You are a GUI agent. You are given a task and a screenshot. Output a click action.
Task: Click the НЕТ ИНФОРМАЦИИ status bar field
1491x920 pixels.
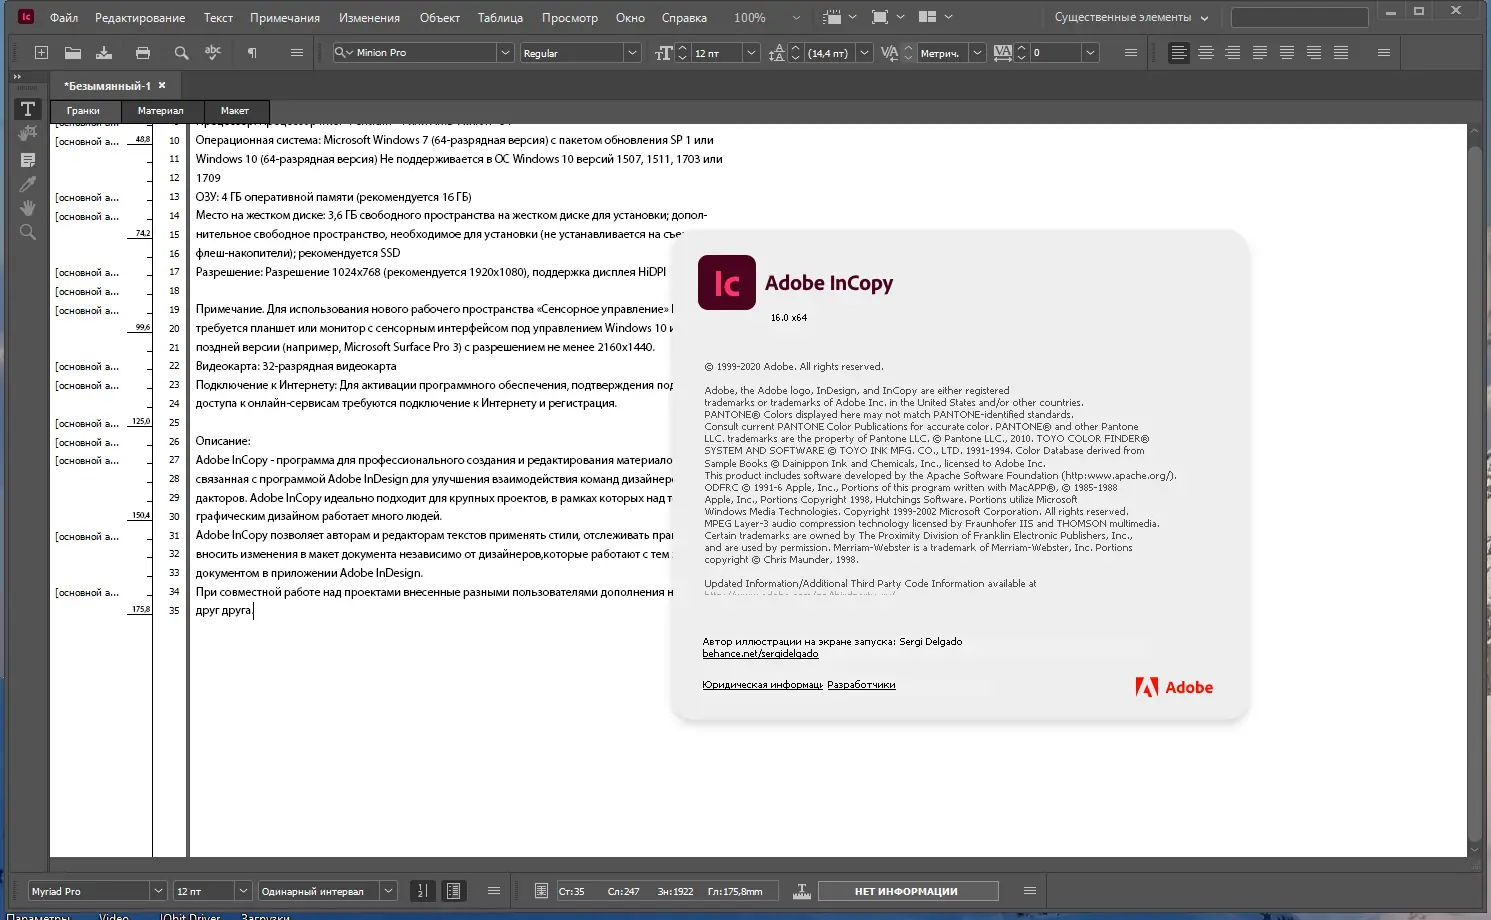907,890
